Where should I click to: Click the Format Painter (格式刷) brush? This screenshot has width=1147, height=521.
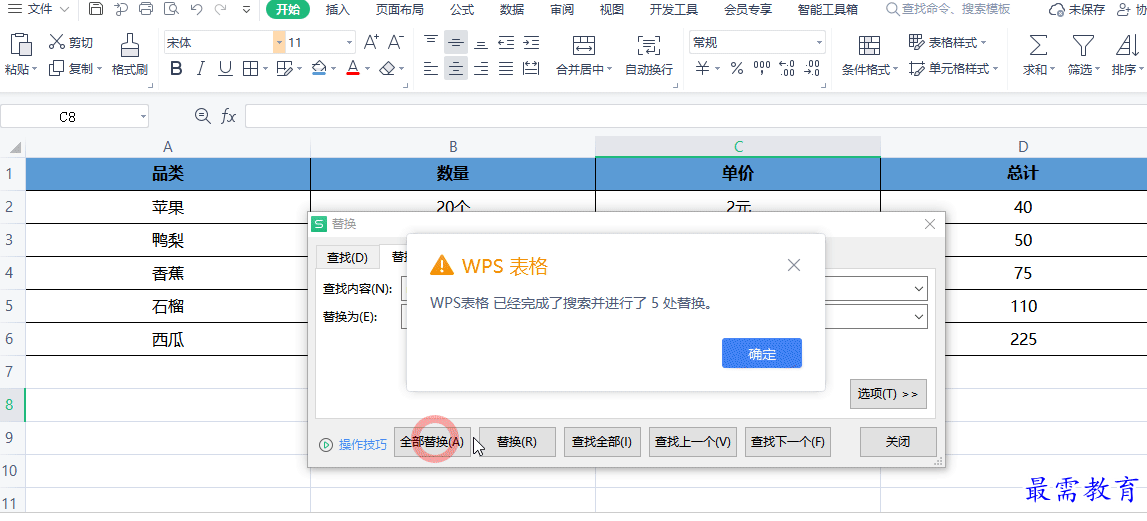tap(129, 45)
